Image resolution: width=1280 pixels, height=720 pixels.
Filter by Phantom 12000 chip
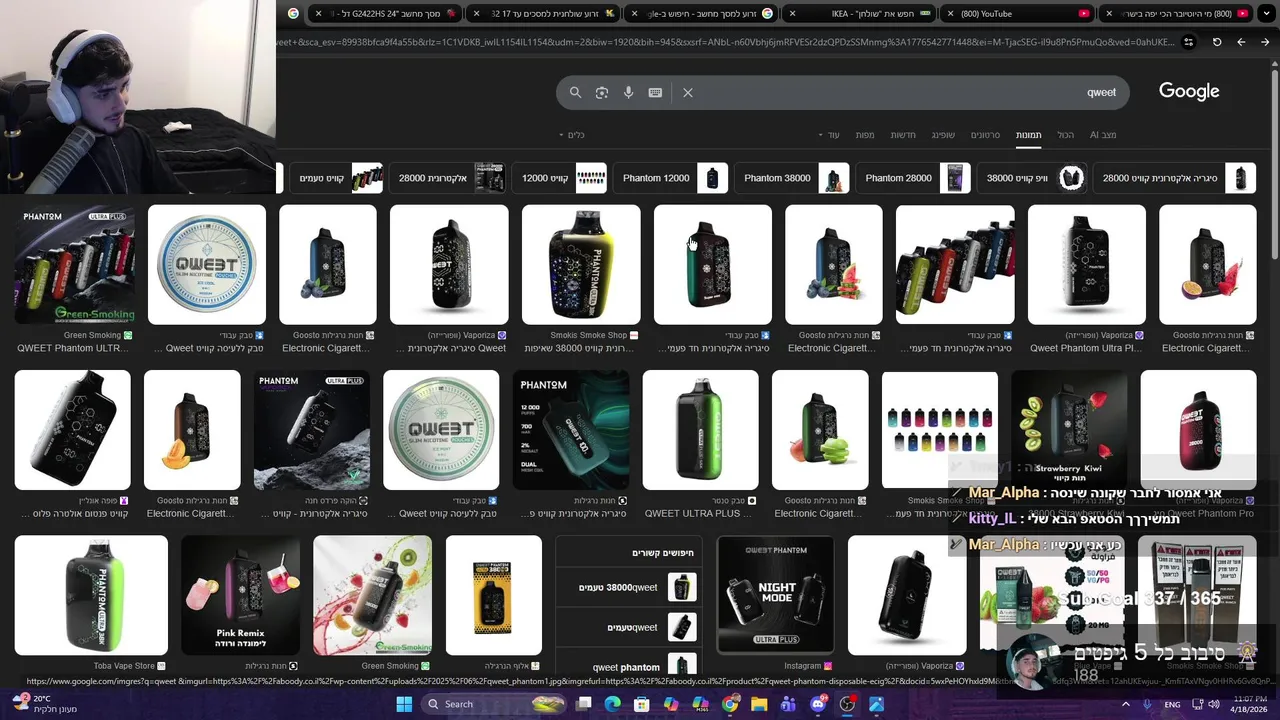670,178
